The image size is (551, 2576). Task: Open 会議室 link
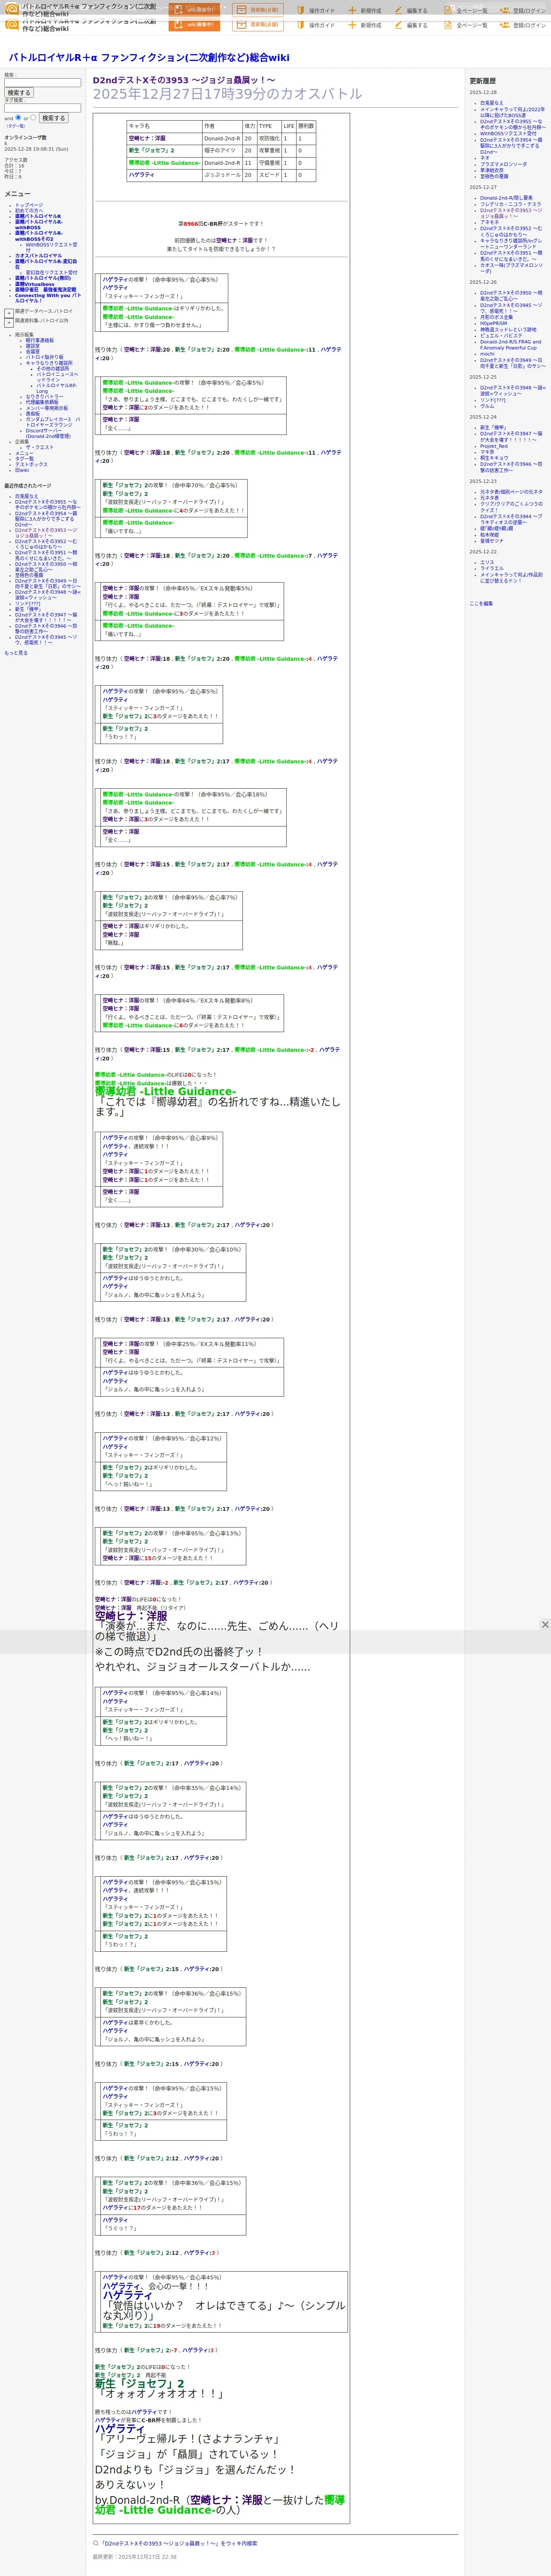[x=33, y=351]
